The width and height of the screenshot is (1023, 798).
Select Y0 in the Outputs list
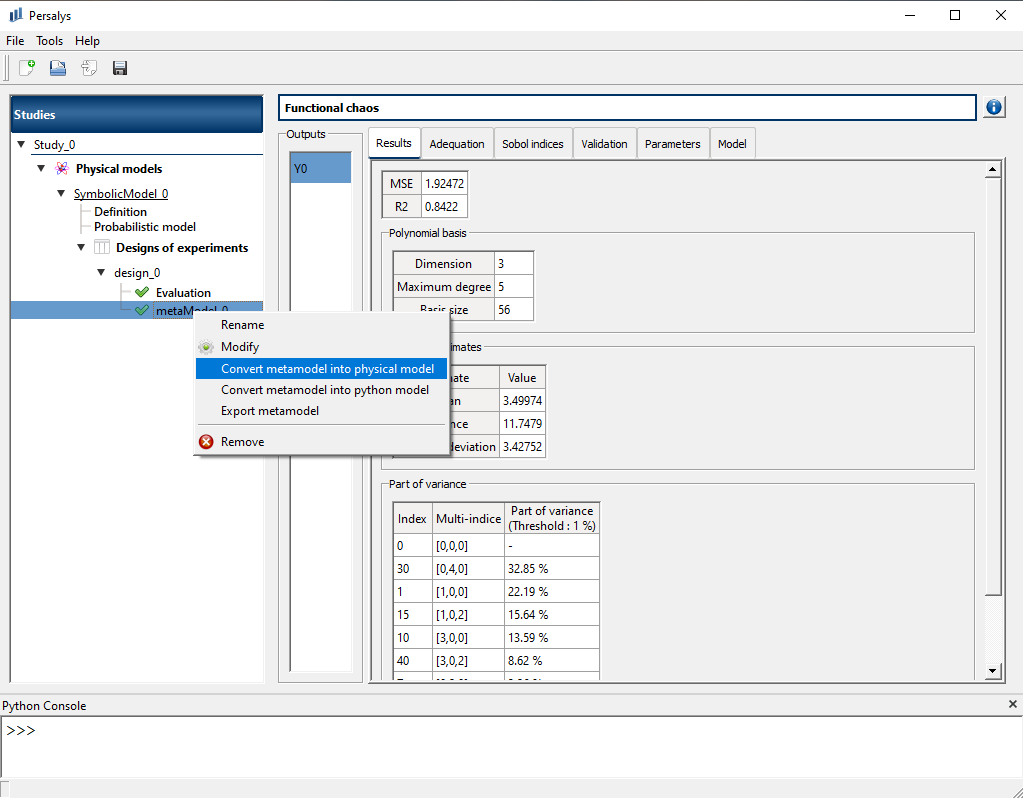pyautogui.click(x=320, y=169)
